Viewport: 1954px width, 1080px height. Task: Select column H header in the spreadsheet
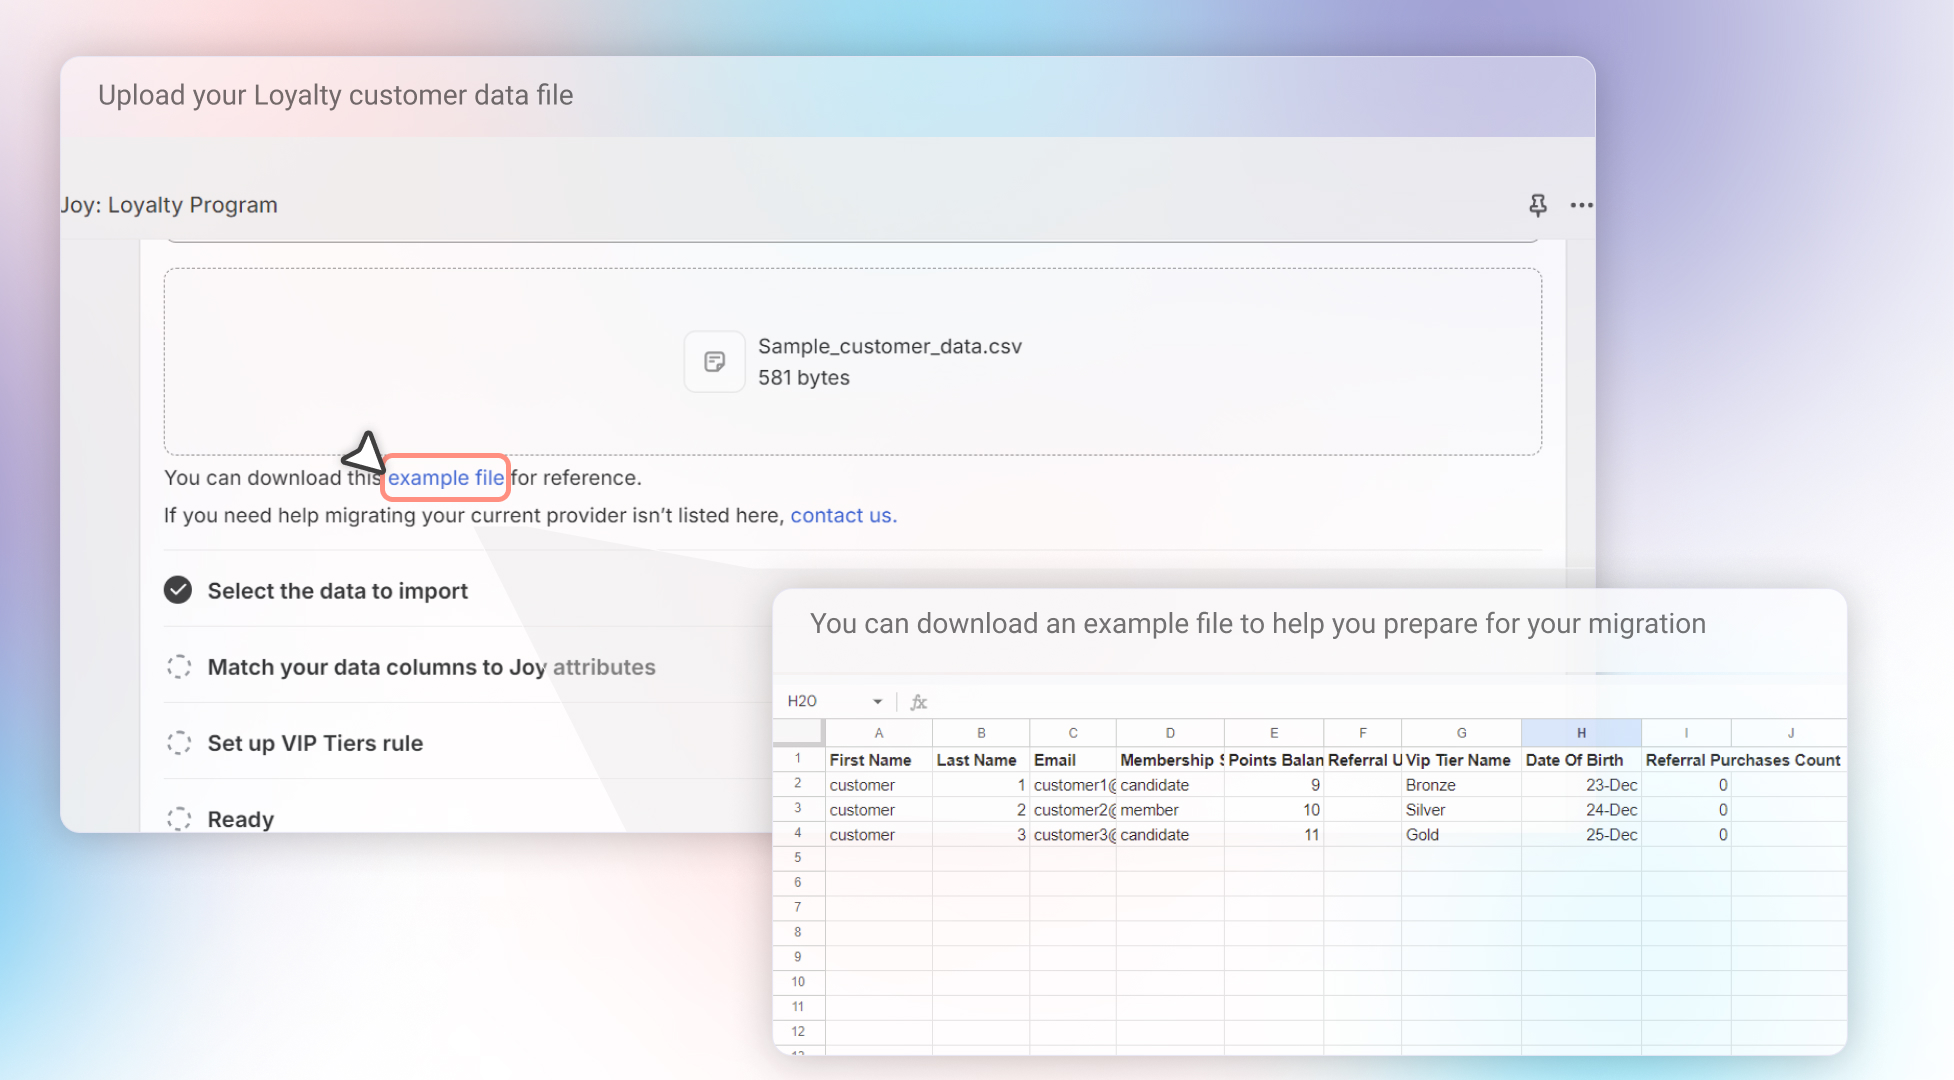[x=1580, y=733]
